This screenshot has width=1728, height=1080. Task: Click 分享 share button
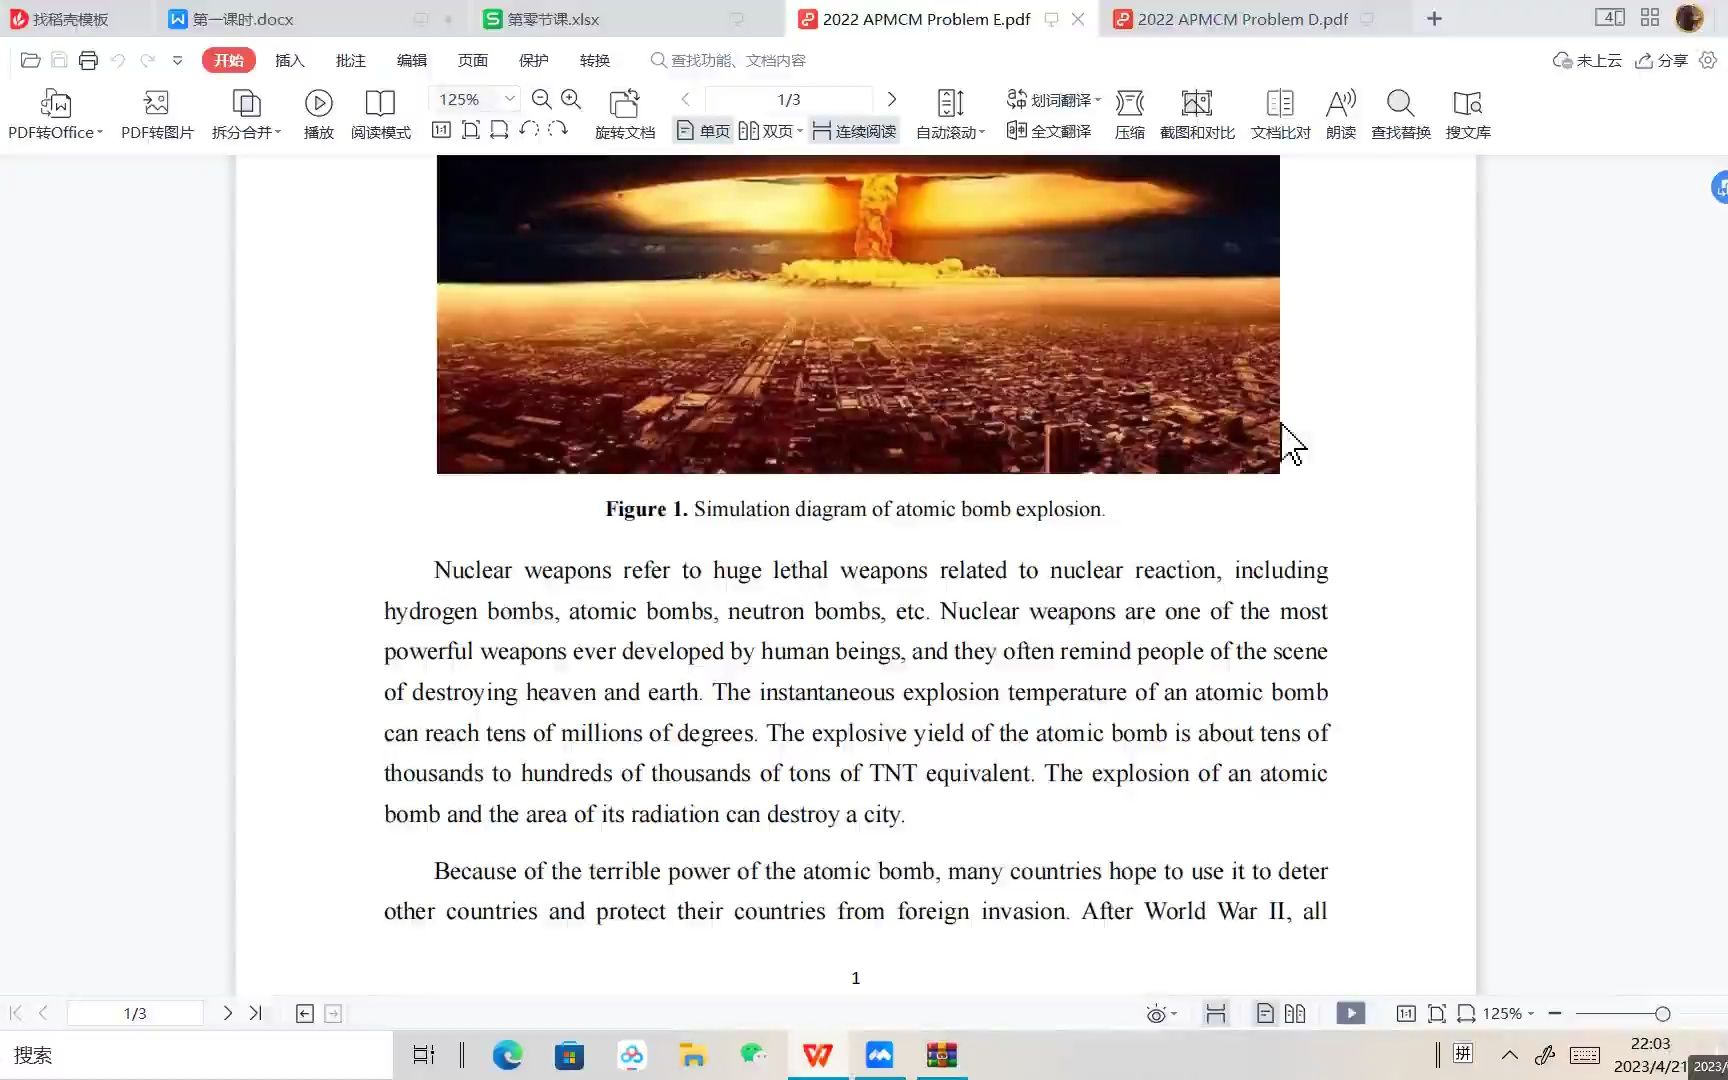(1661, 60)
